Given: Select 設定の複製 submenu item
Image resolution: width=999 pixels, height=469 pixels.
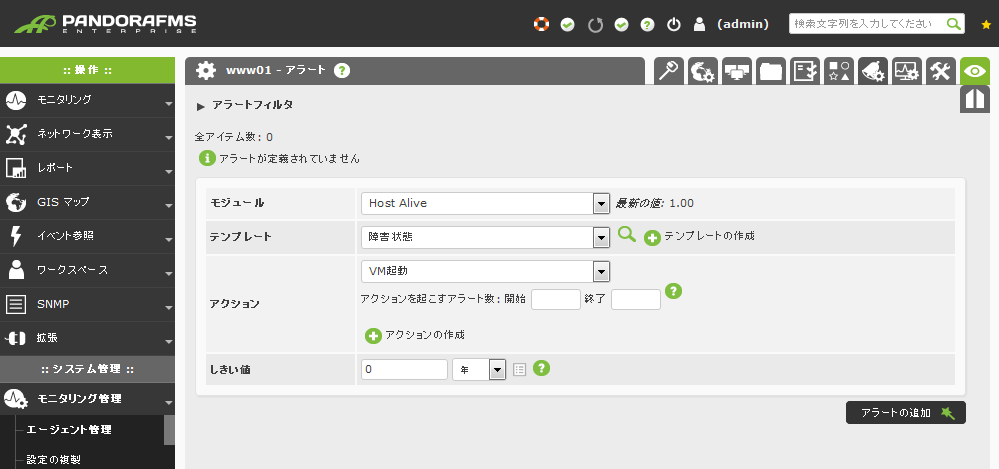Looking at the screenshot, I should click(x=54, y=459).
